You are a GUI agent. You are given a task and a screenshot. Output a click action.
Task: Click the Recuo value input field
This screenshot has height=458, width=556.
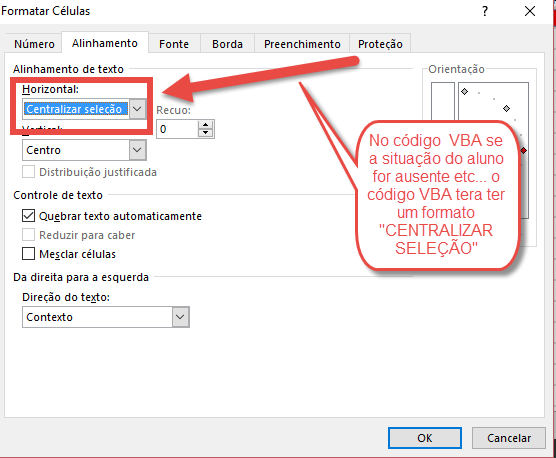click(x=177, y=129)
